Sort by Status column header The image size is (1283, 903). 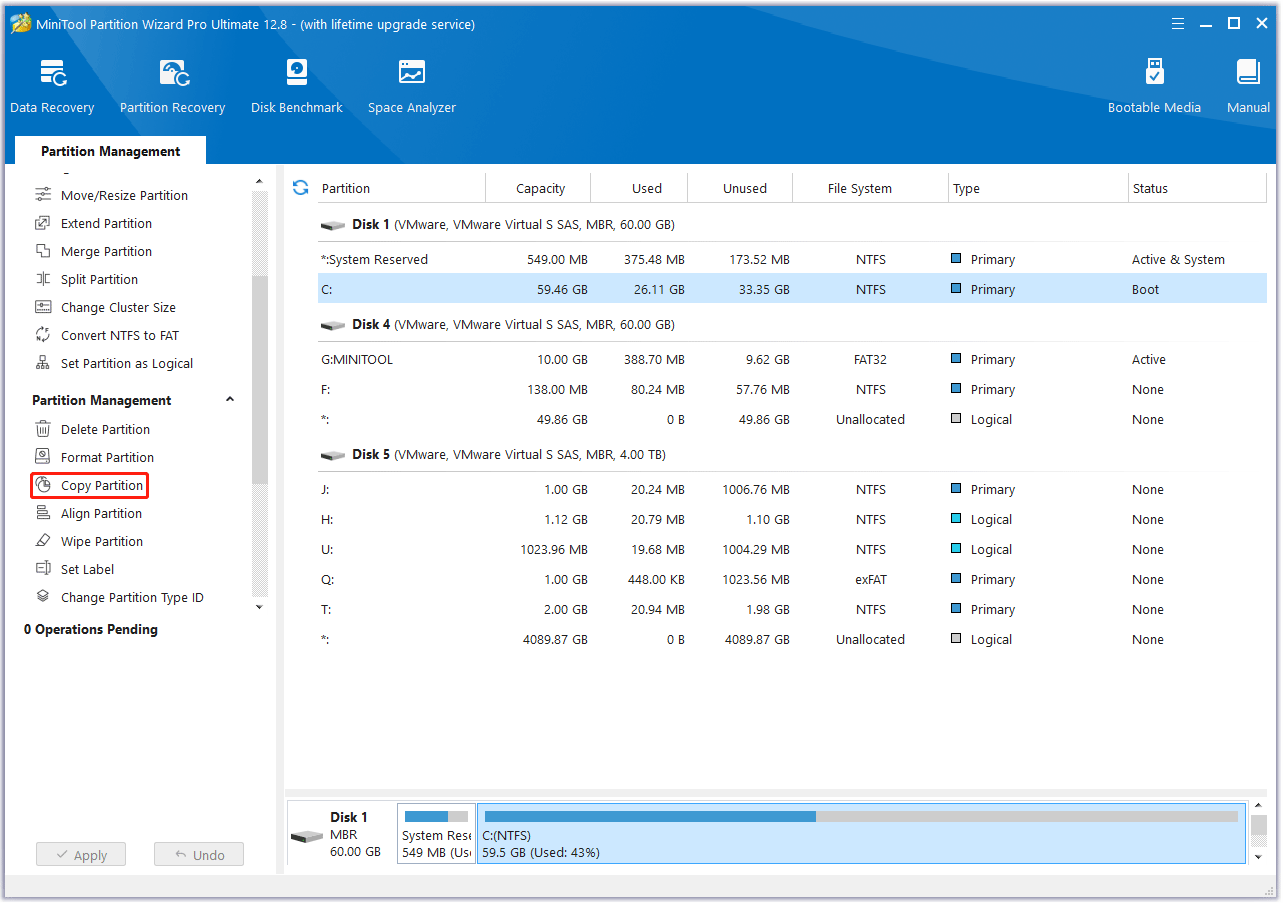point(1196,188)
